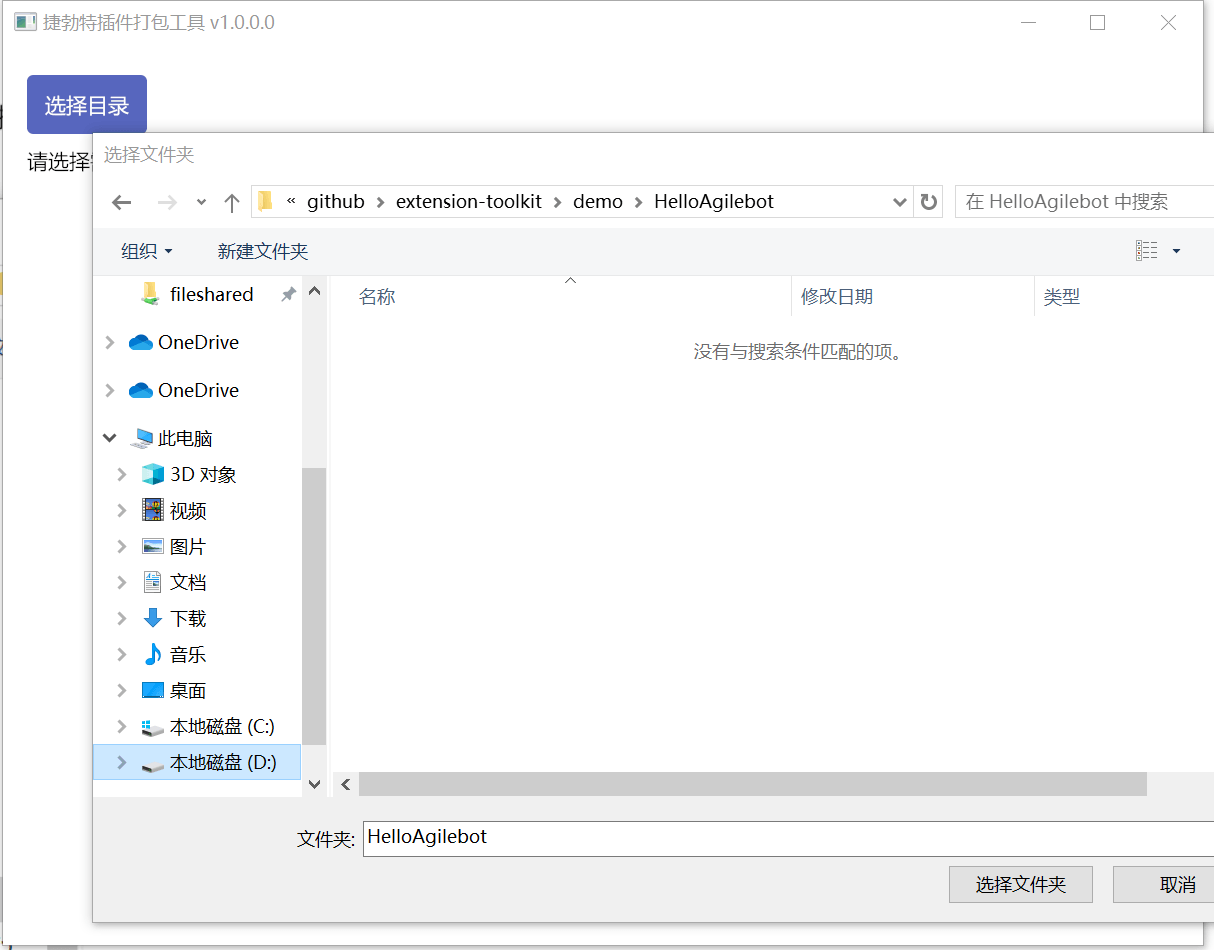Collapse the 此电脑 tree node

pyautogui.click(x=110, y=438)
